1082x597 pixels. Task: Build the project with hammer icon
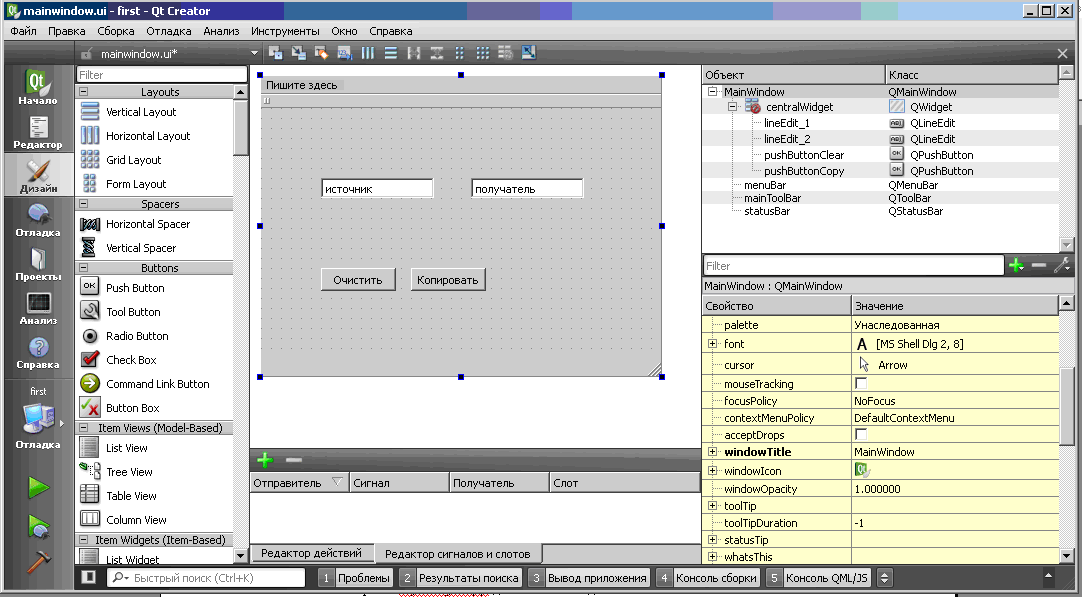coord(38,561)
